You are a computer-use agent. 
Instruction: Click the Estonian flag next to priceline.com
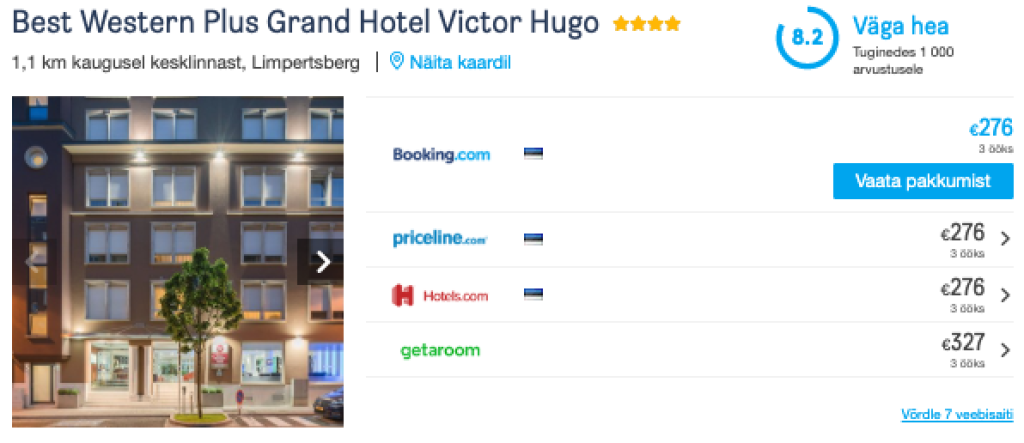534,239
